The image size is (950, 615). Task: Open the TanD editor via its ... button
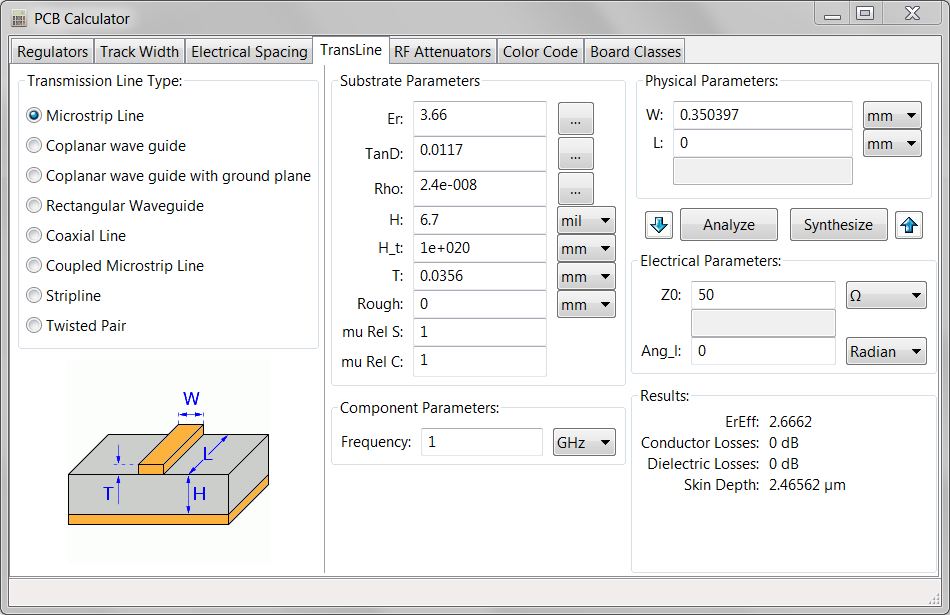575,153
